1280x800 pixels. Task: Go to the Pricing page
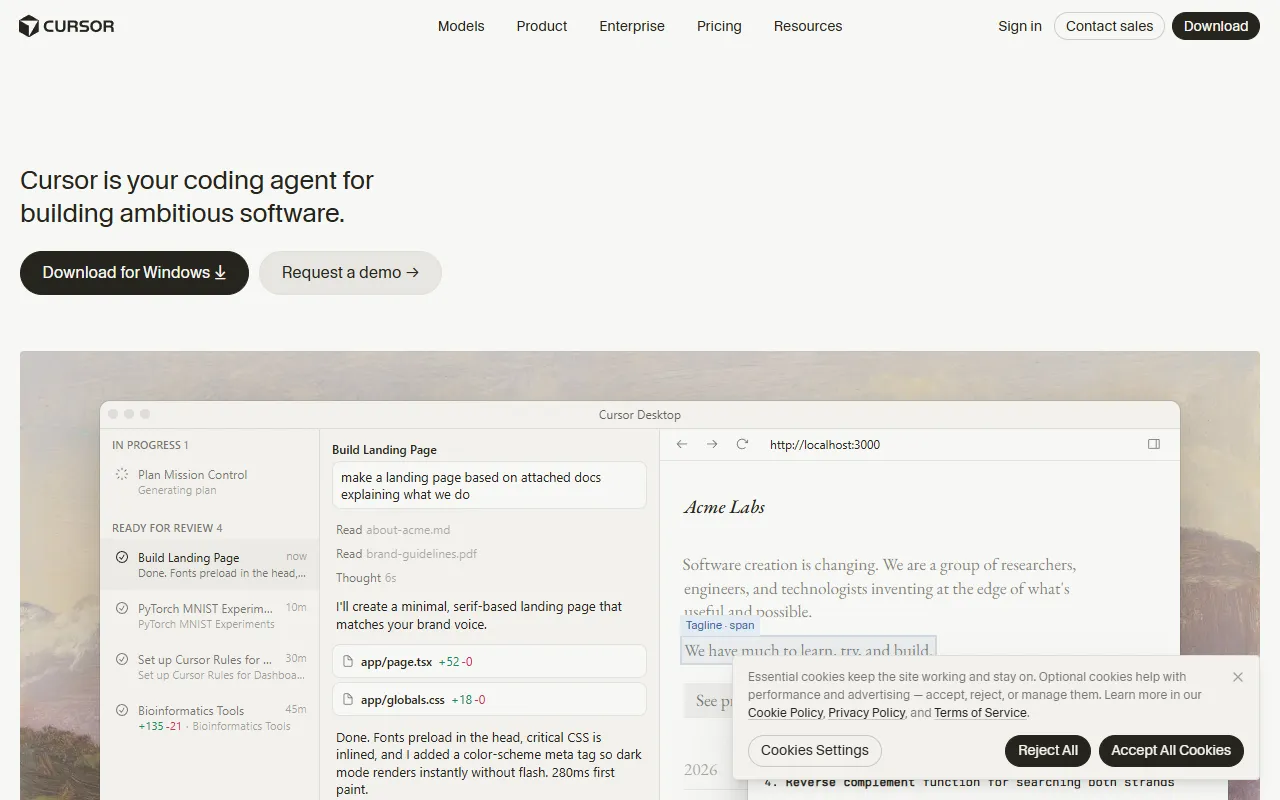(719, 26)
